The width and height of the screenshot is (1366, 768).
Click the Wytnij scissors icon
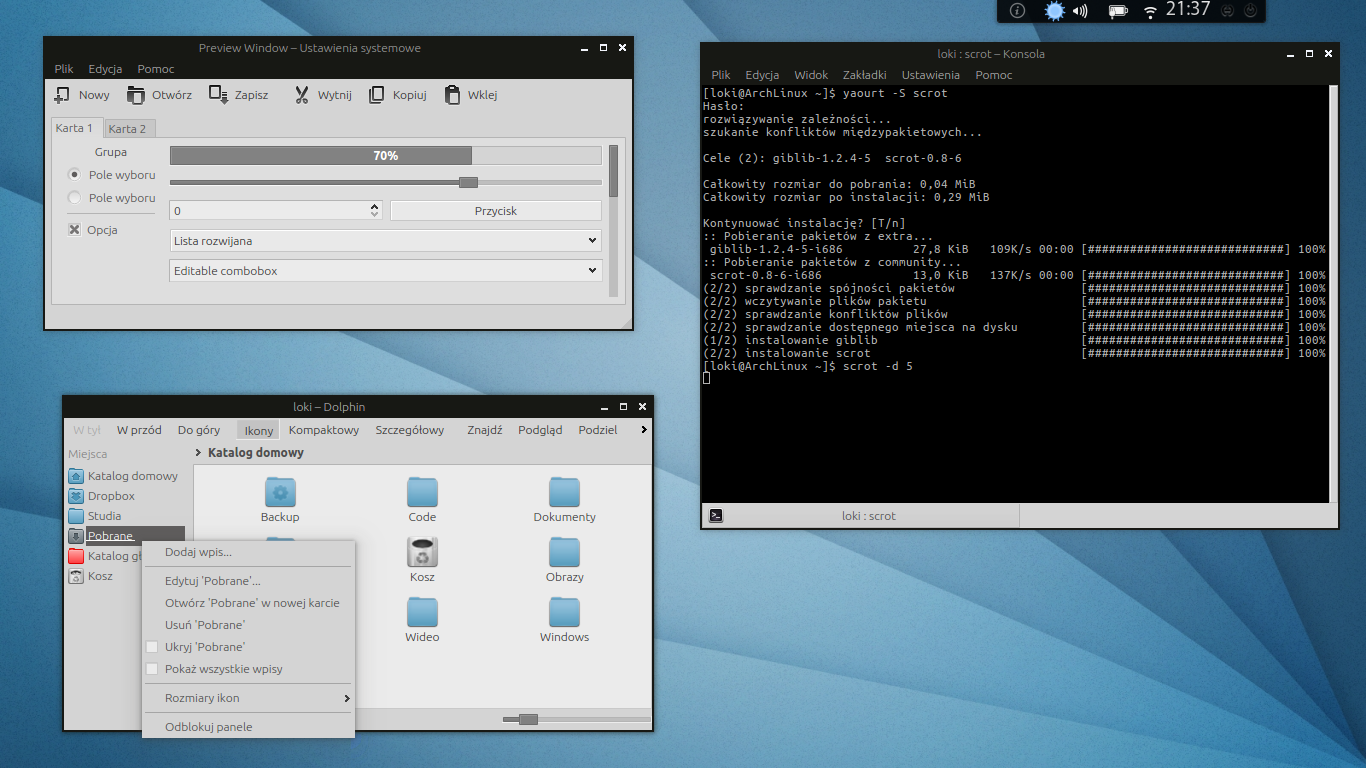point(301,95)
